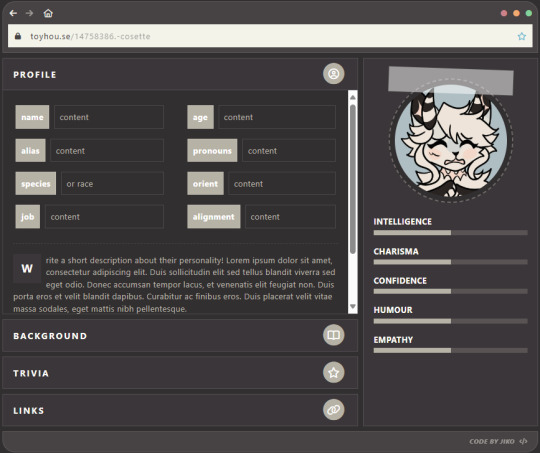
Task: Click the padlock icon in address bar
Action: click(18, 36)
